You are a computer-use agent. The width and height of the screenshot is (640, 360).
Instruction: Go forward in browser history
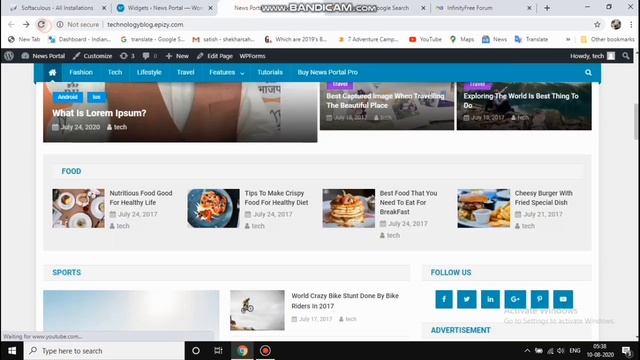pyautogui.click(x=26, y=24)
